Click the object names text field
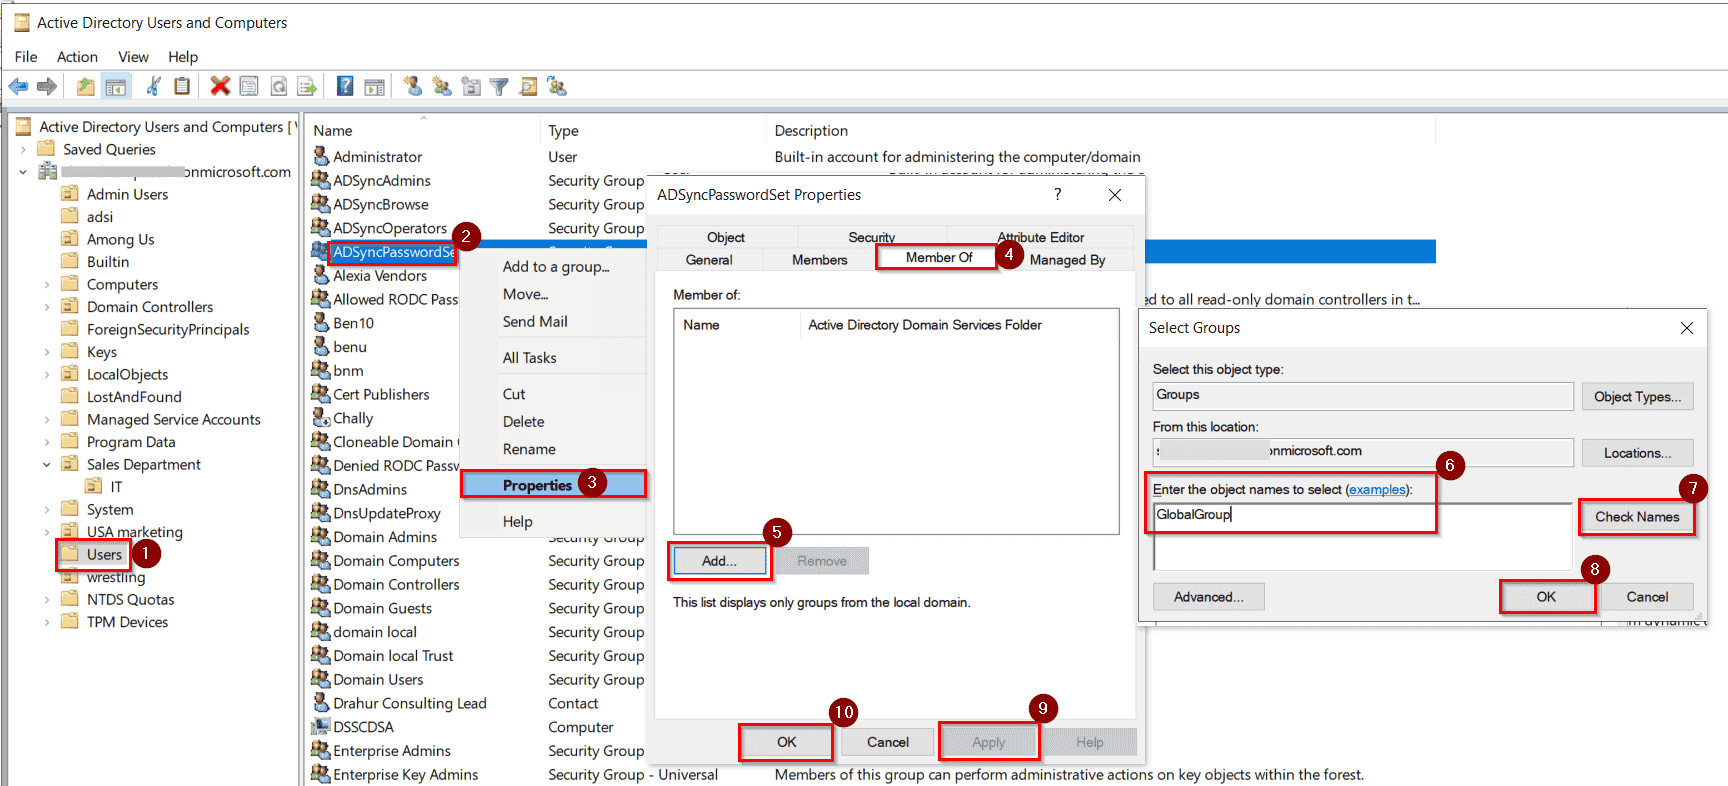The width and height of the screenshot is (1728, 786). click(1362, 536)
